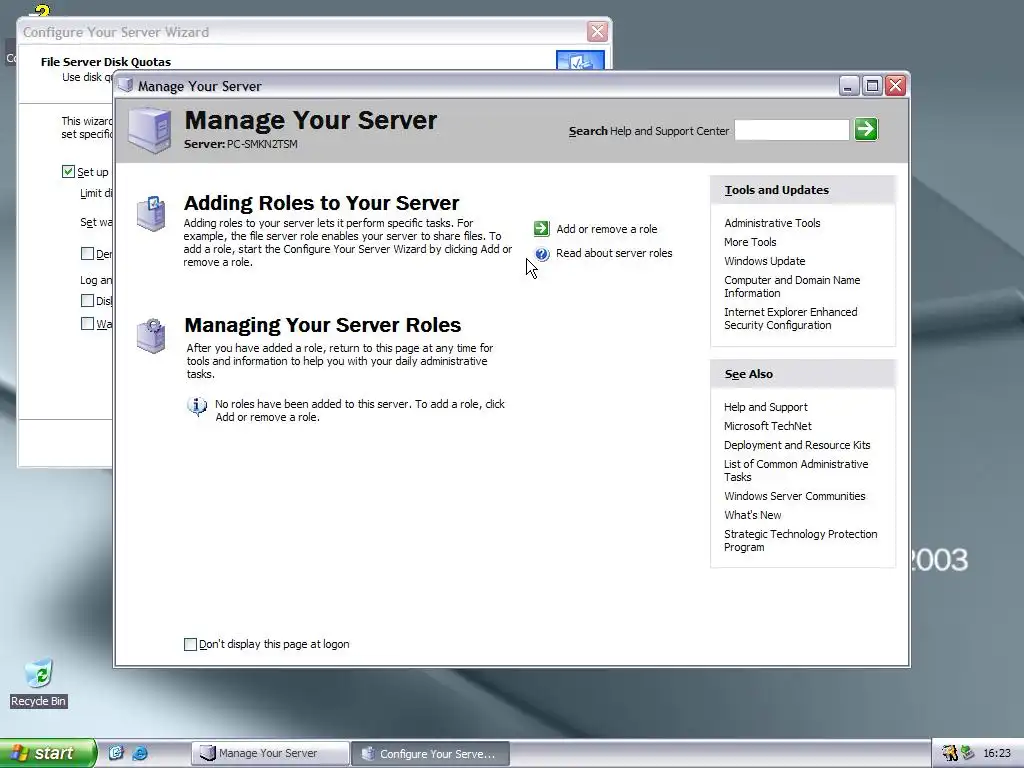
Task: Minimize the Manage Your Server window
Action: [848, 86]
